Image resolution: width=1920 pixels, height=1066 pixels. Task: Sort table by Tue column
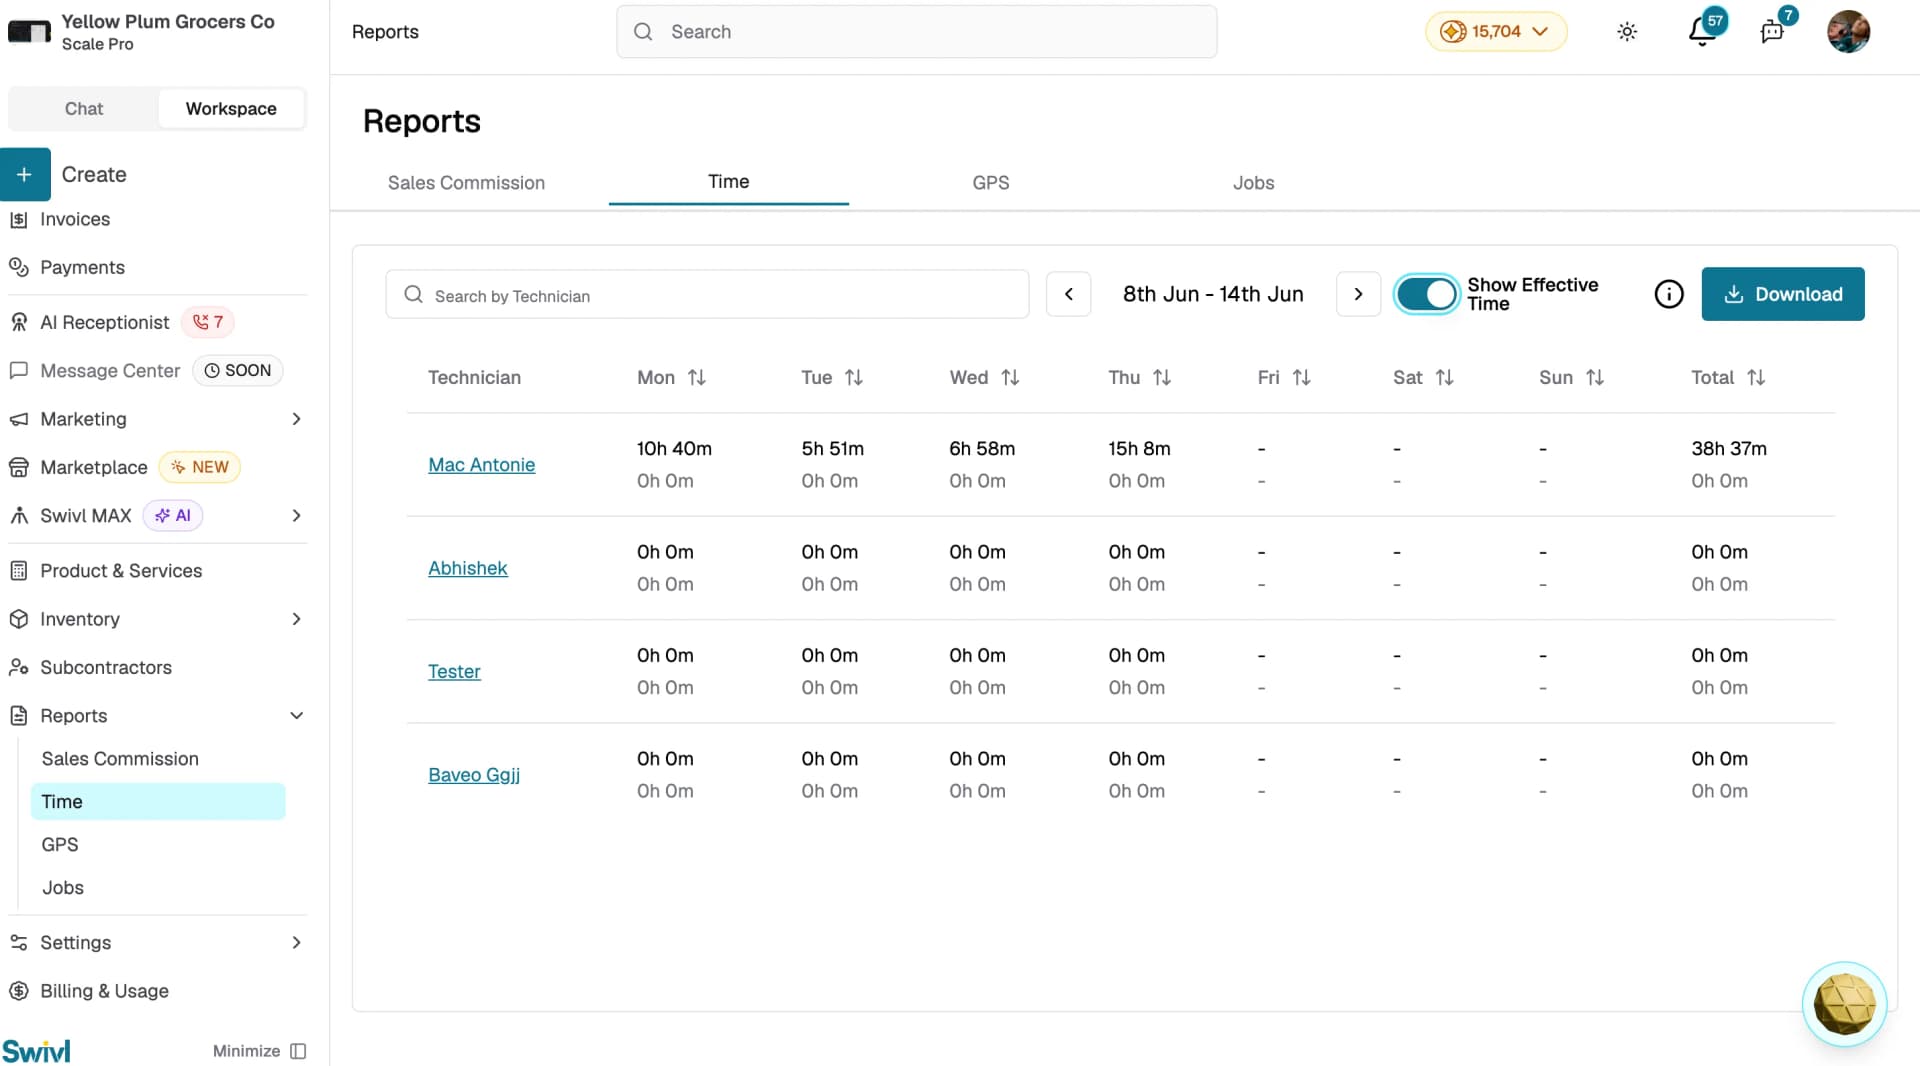[x=853, y=377]
